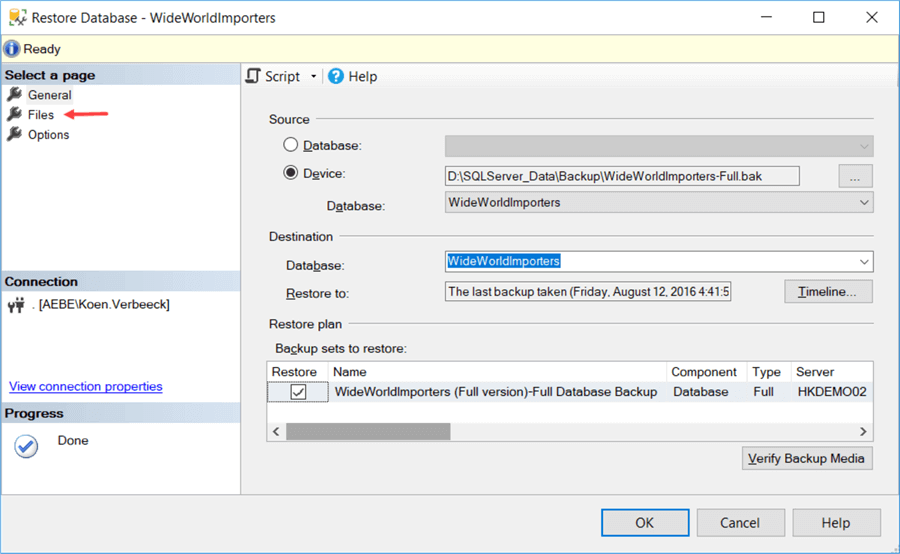Image resolution: width=900 pixels, height=554 pixels.
Task: Click the blue Help question-mark icon
Action: pyautogui.click(x=336, y=76)
